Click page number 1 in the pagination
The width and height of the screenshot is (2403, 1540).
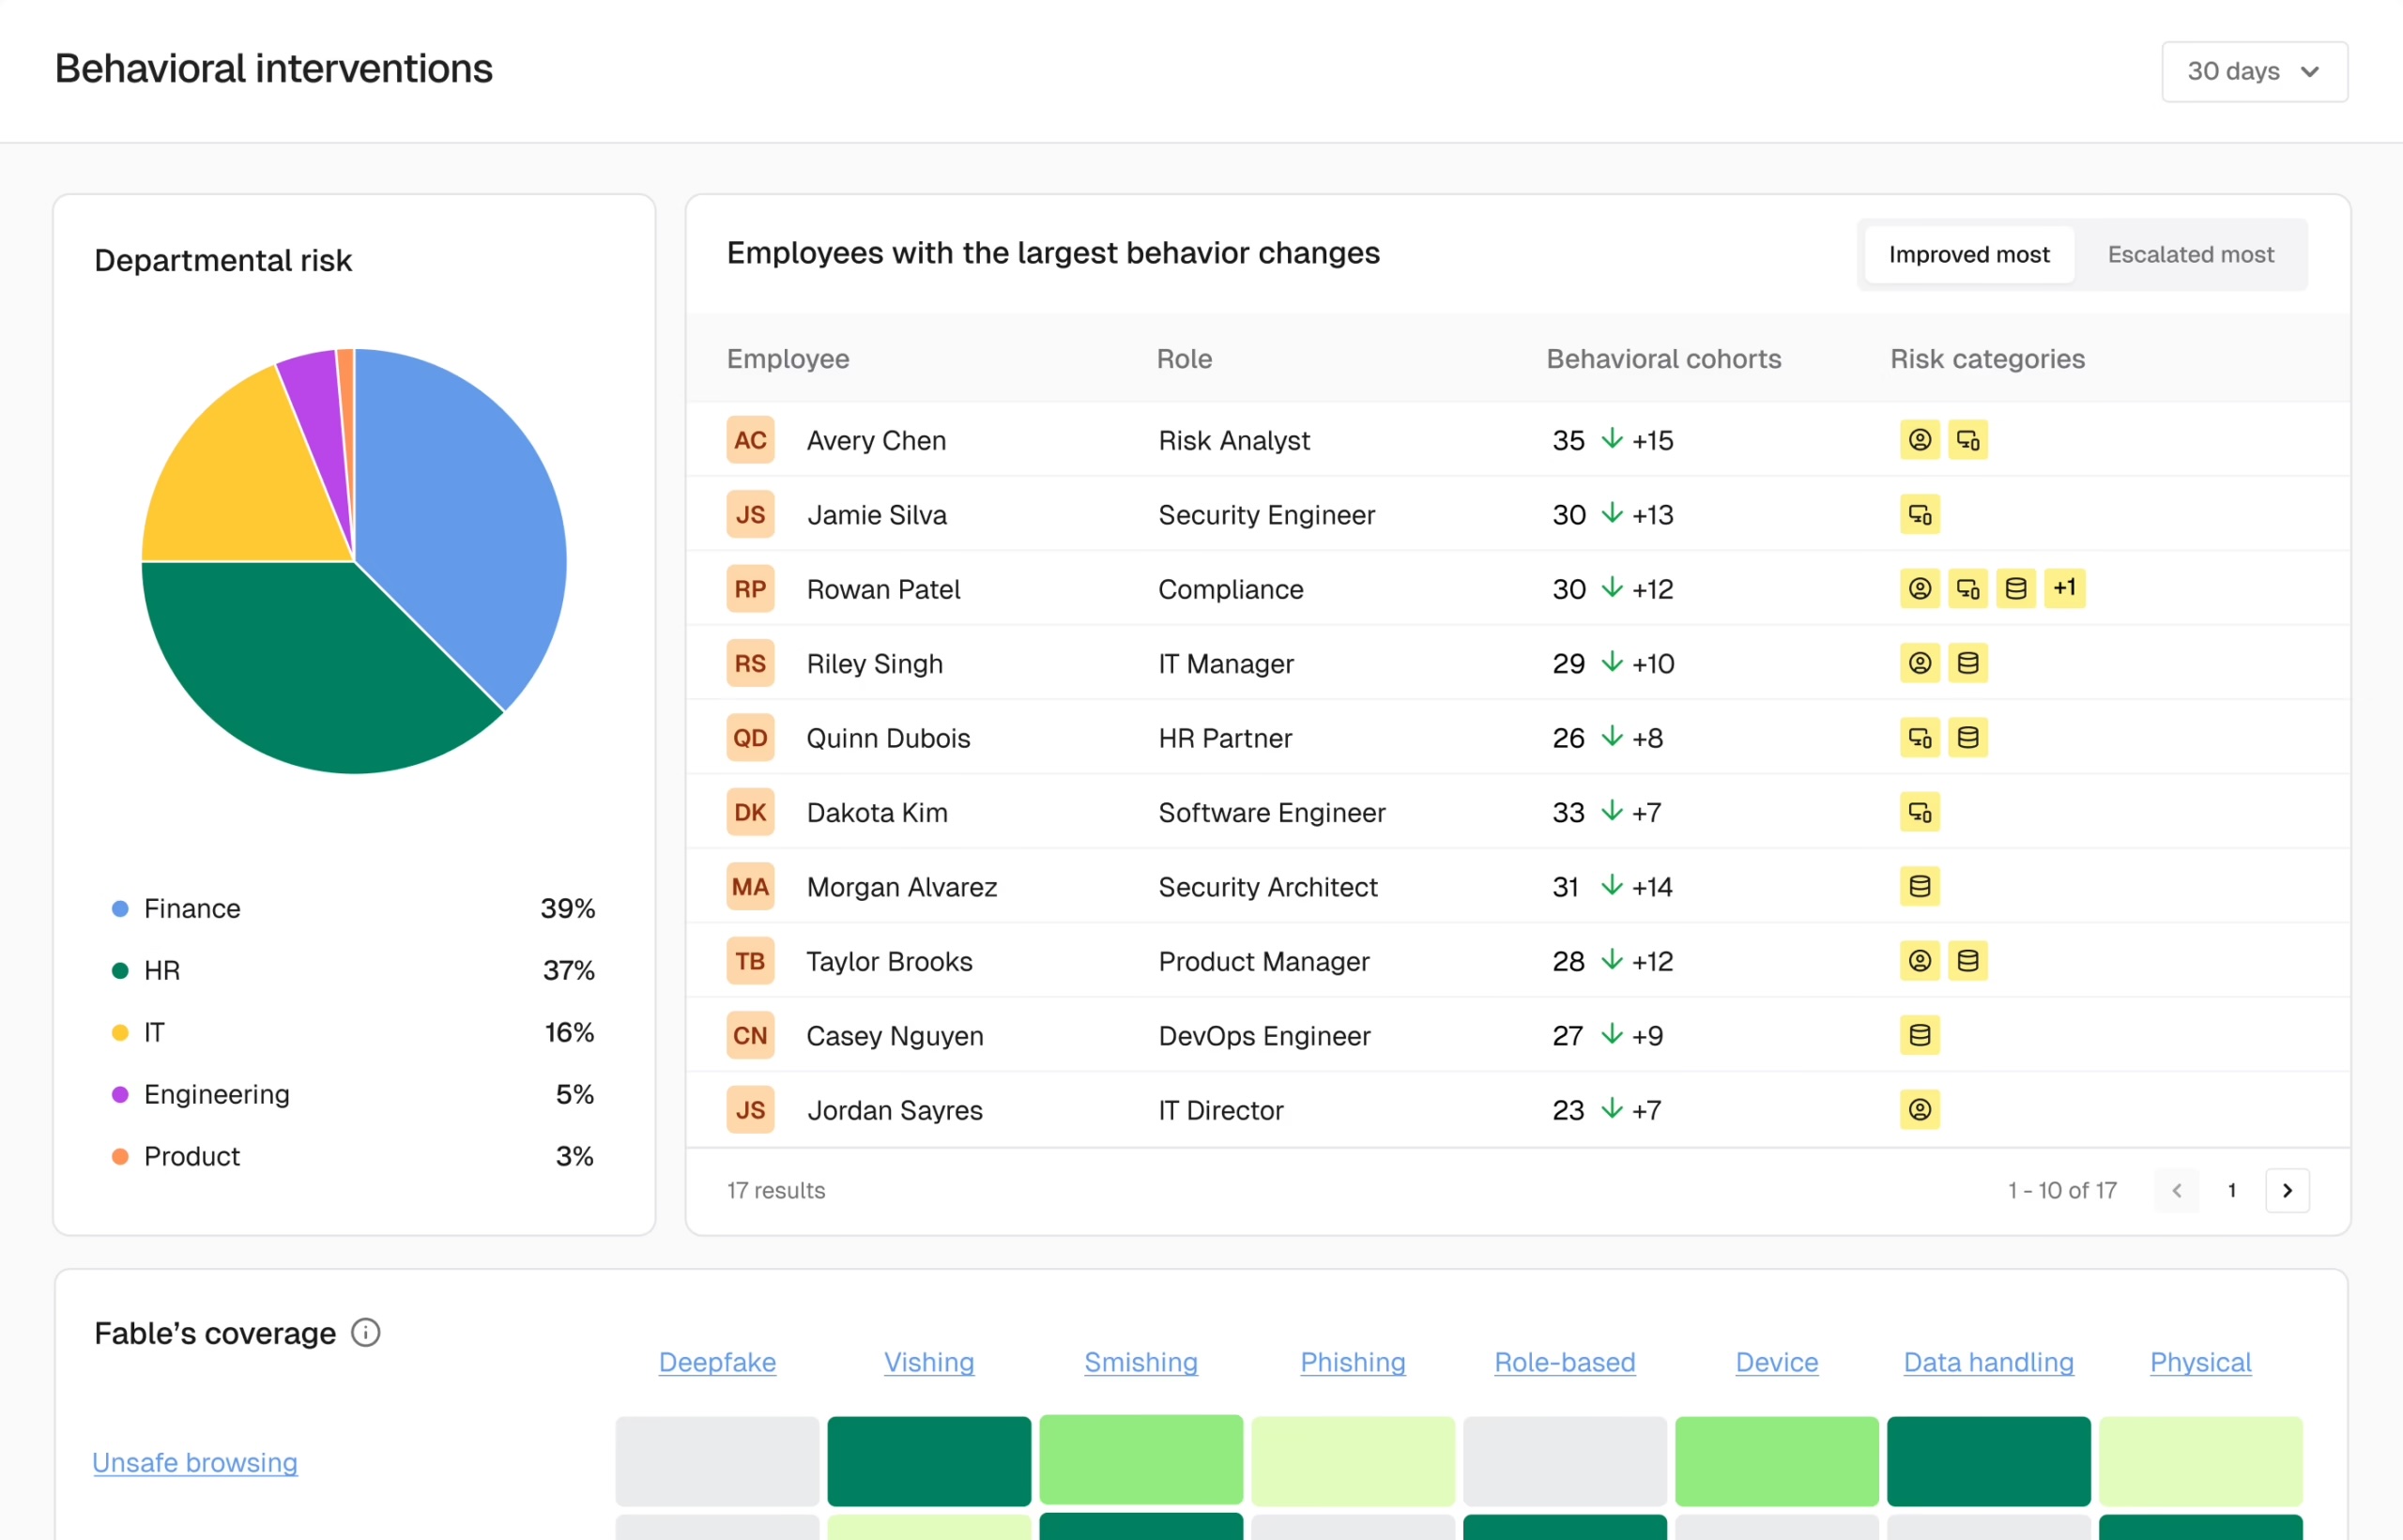(x=2232, y=1190)
